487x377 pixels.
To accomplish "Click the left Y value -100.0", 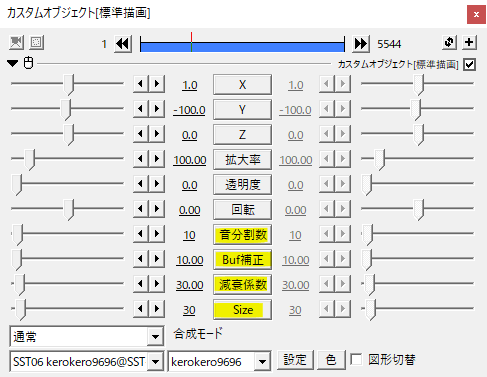I will click(x=189, y=110).
